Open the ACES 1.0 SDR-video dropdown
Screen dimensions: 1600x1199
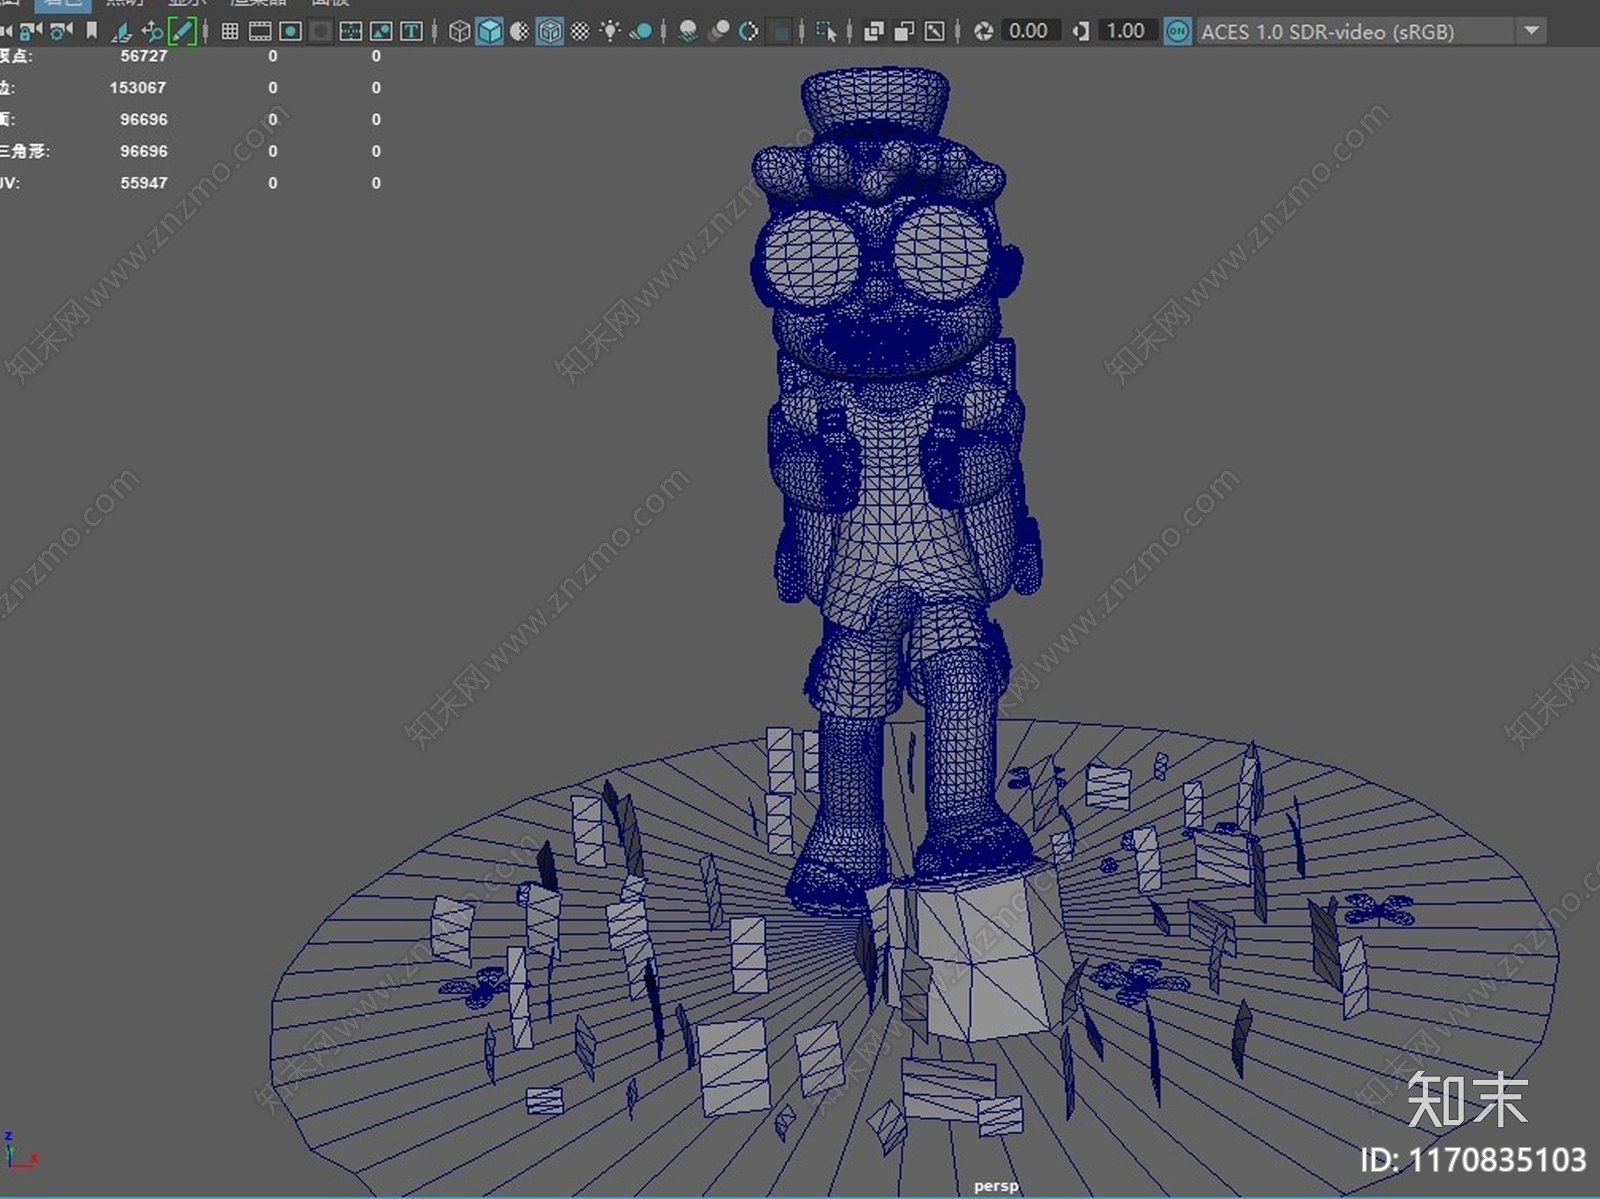pos(1371,31)
